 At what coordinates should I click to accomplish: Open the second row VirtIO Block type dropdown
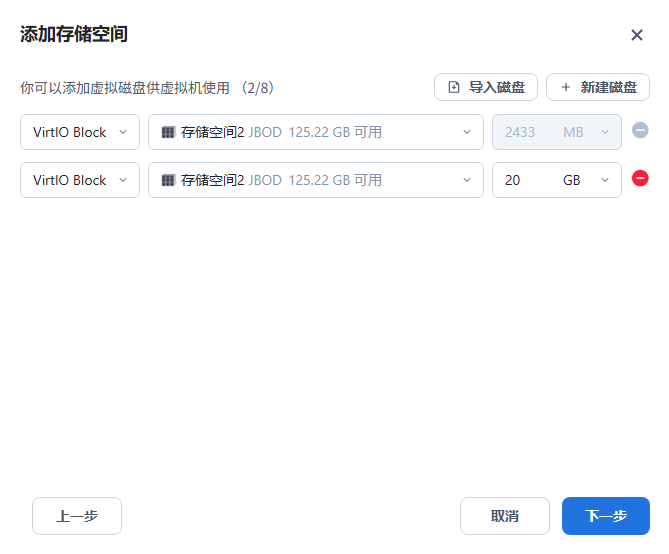pos(80,180)
